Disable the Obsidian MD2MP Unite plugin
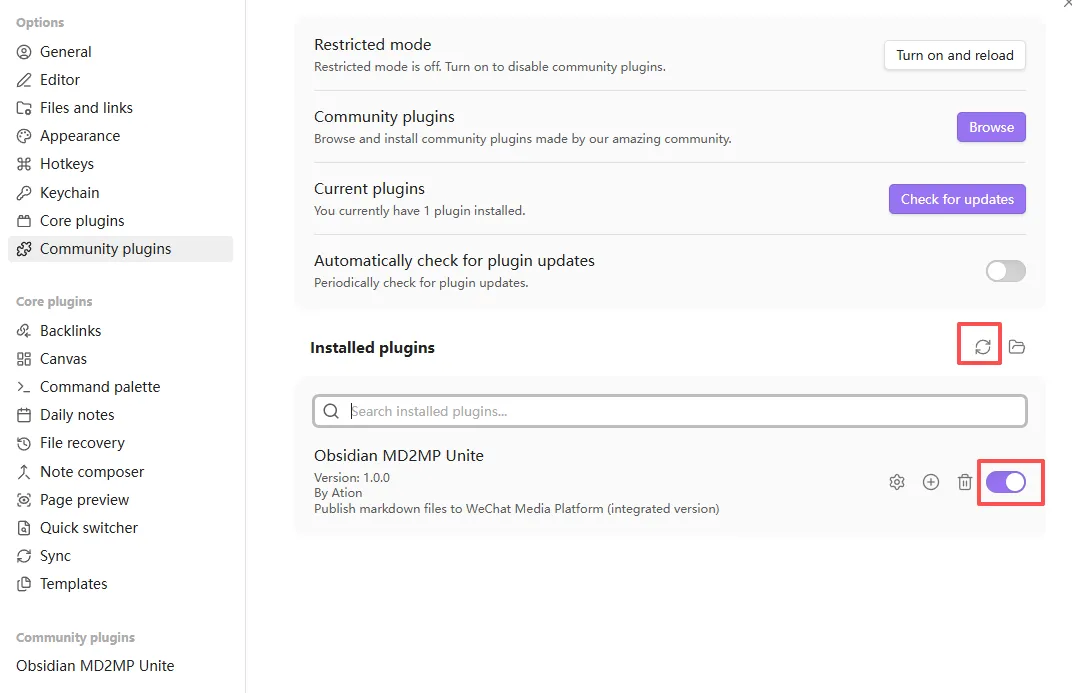Image resolution: width=1072 pixels, height=693 pixels. (1006, 482)
